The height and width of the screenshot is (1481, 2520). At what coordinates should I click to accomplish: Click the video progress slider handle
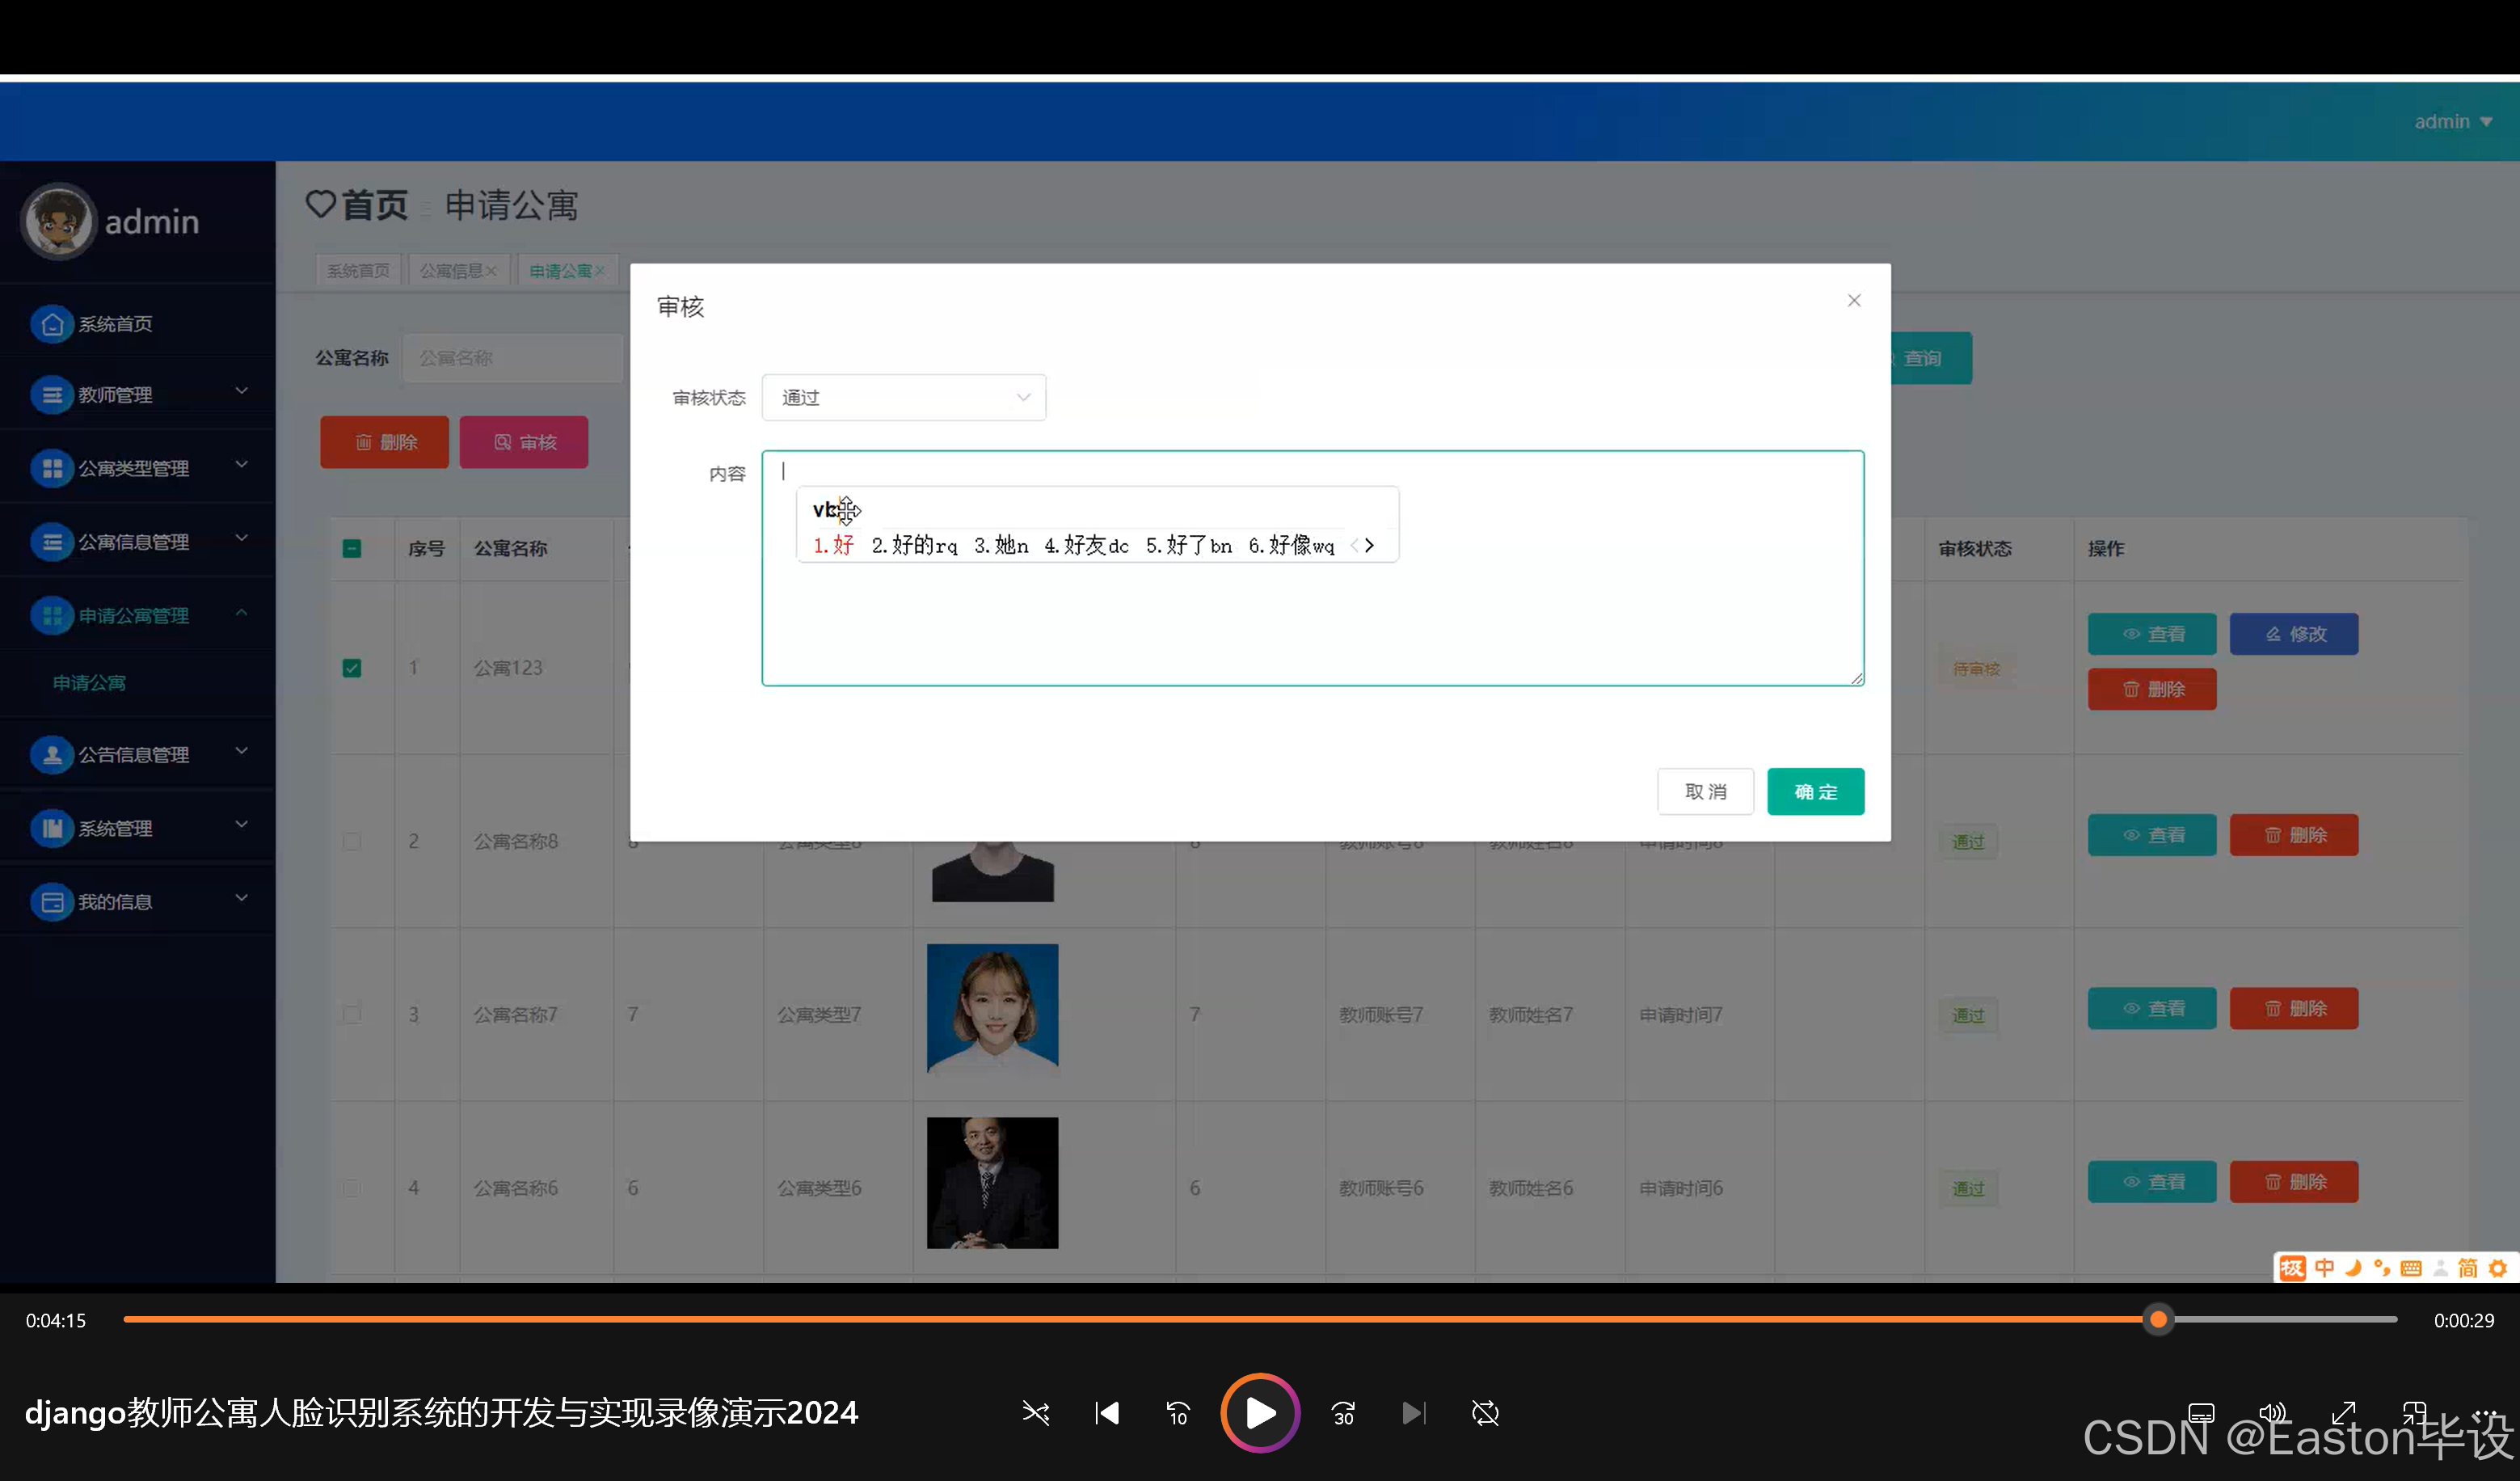(x=2159, y=1320)
